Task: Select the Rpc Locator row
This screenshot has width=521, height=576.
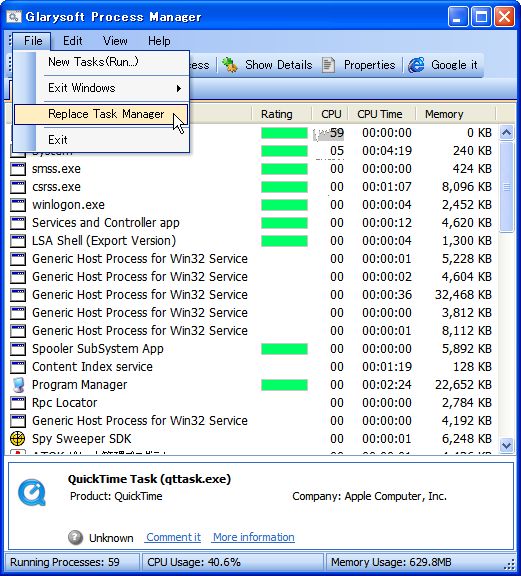Action: tap(252, 403)
